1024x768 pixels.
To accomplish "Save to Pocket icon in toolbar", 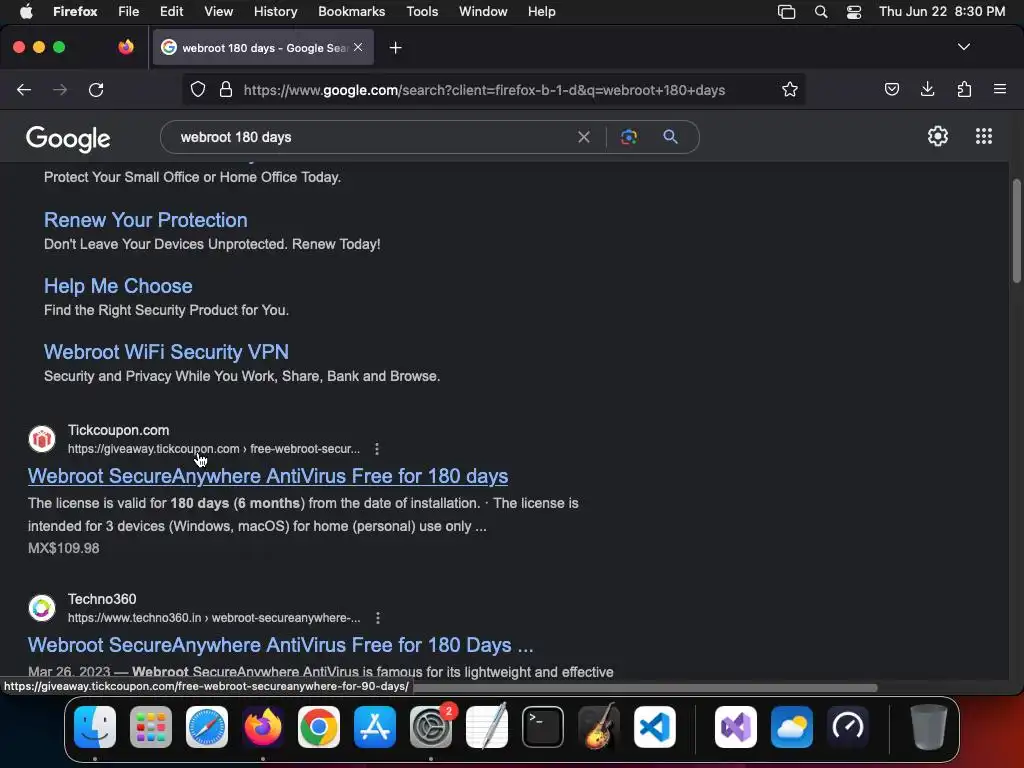I will (x=891, y=89).
